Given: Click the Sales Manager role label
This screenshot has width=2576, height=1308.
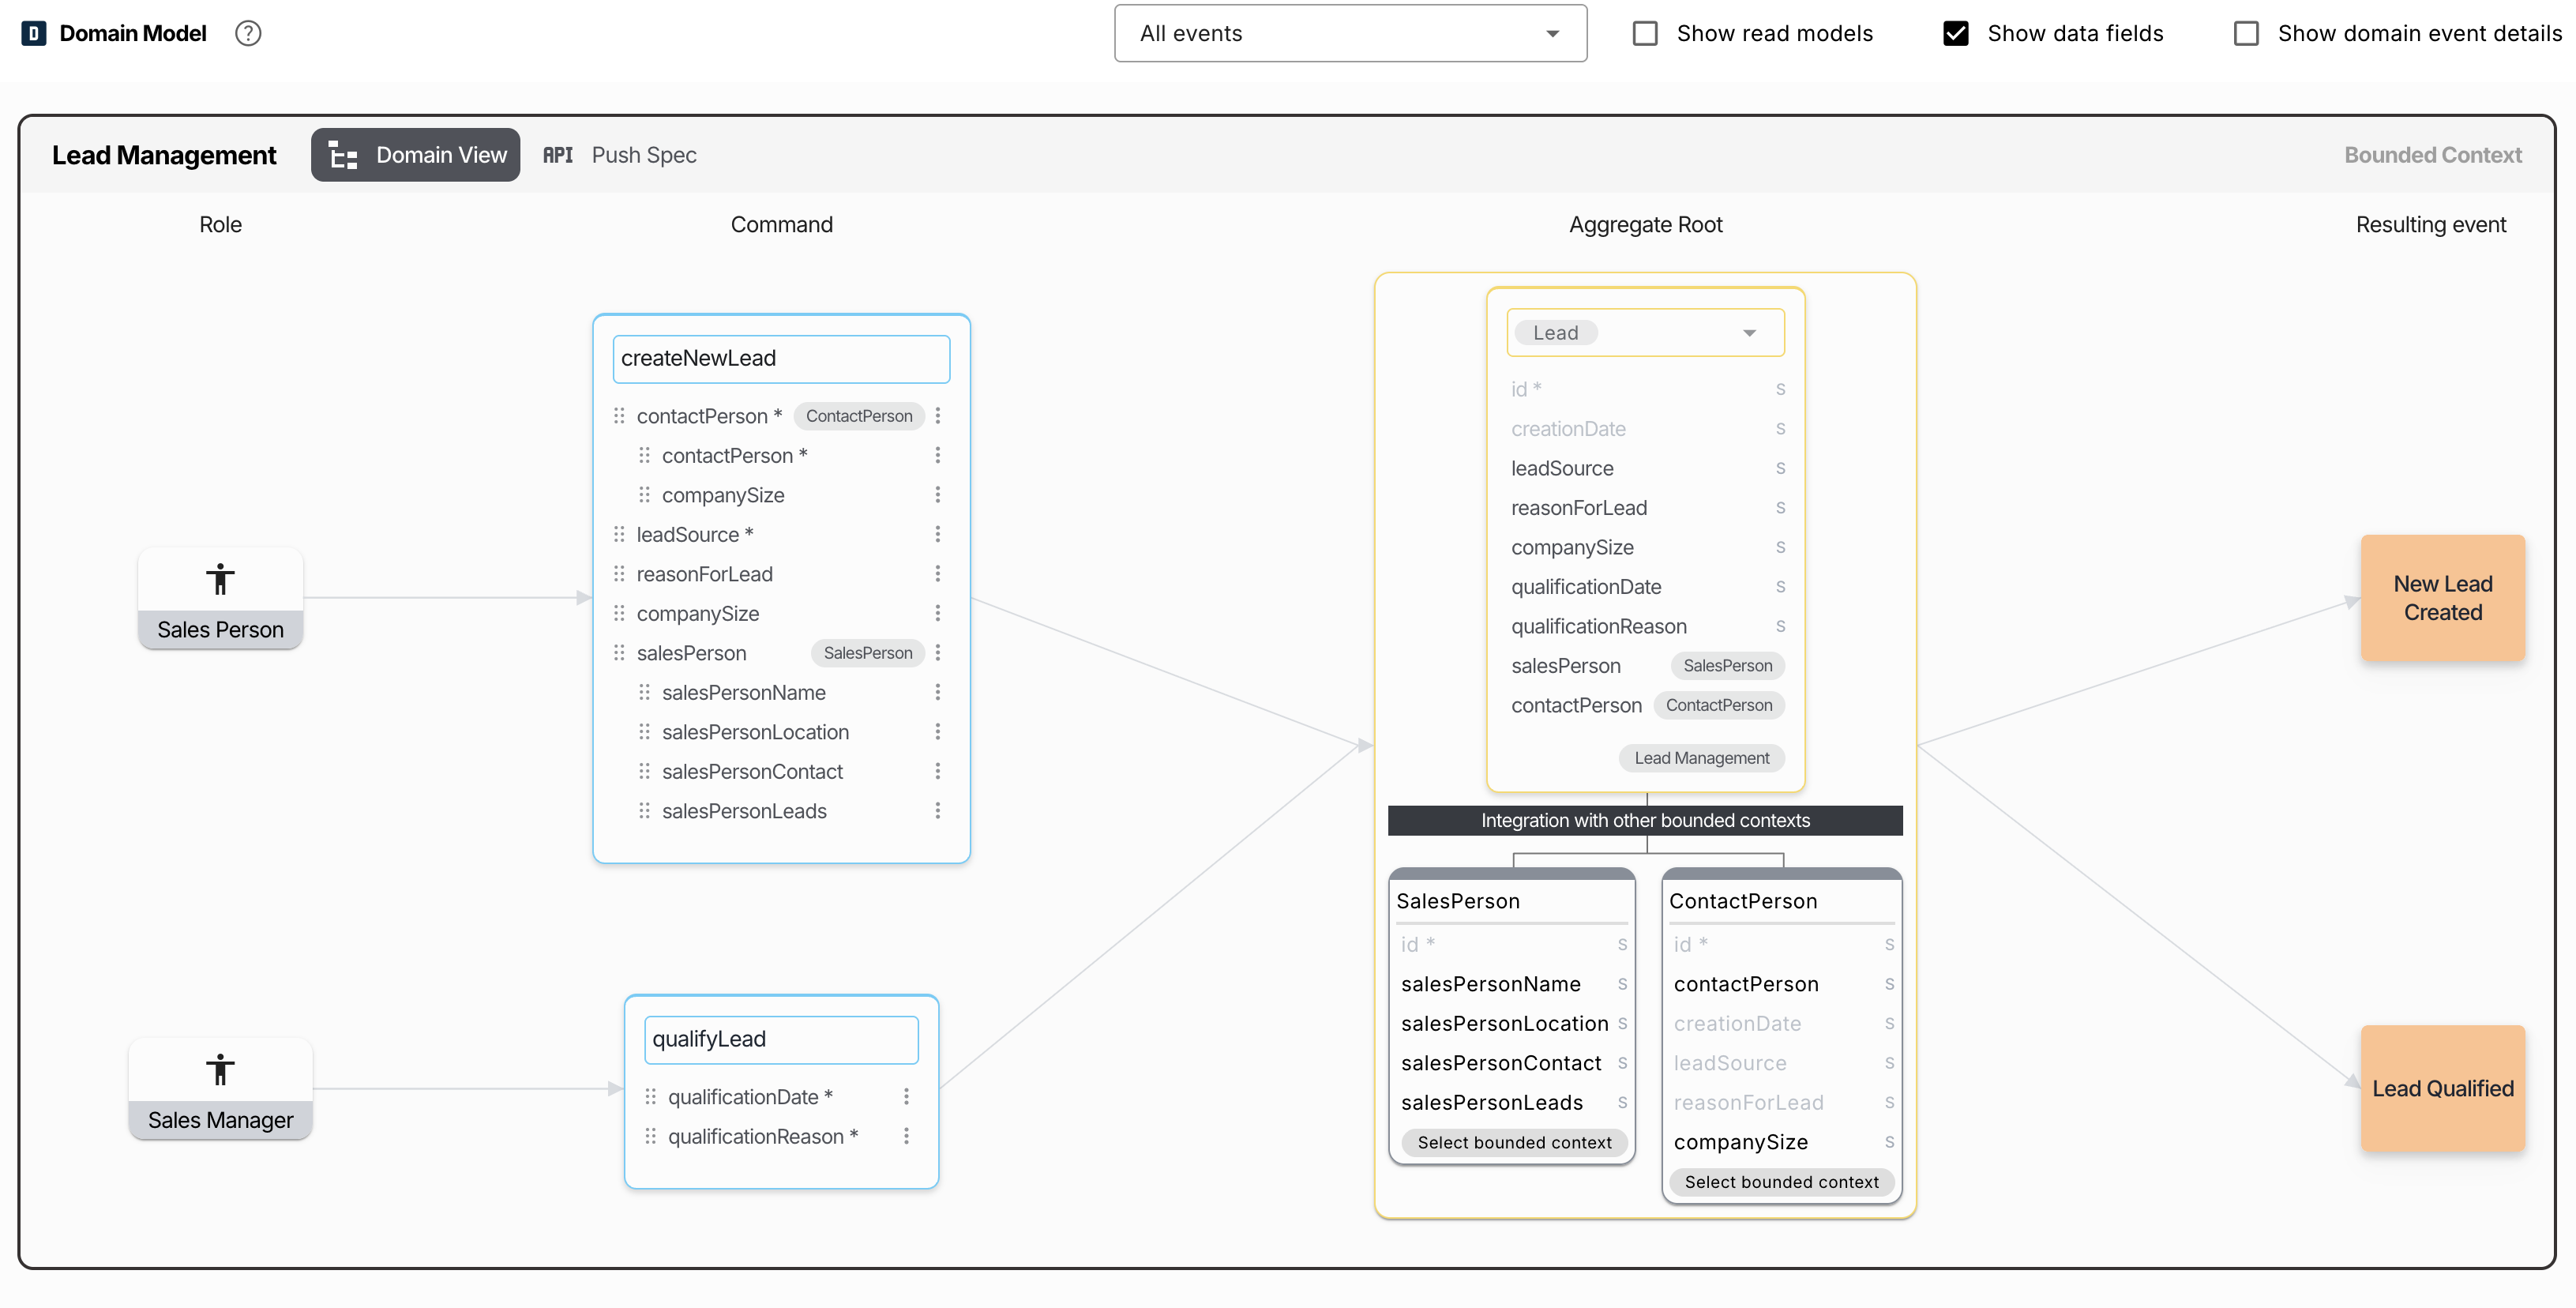Looking at the screenshot, I should (220, 1120).
